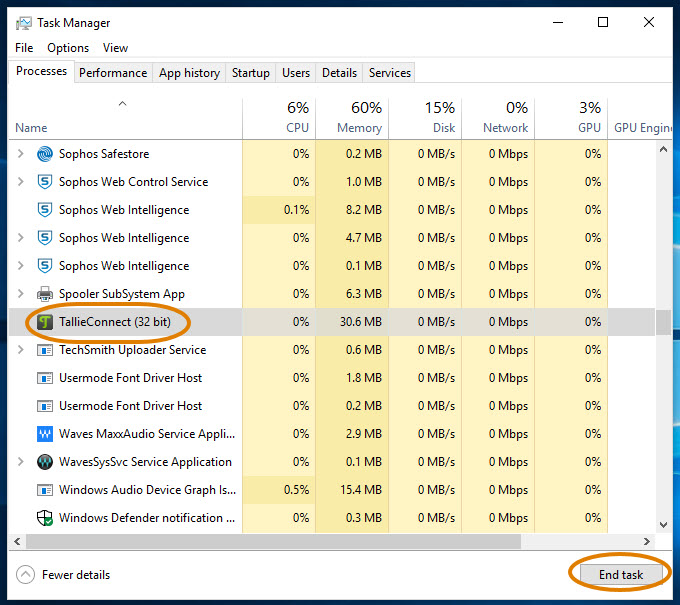Click the TechSmith Uploader Service icon
This screenshot has width=680, height=605.
(x=45, y=350)
